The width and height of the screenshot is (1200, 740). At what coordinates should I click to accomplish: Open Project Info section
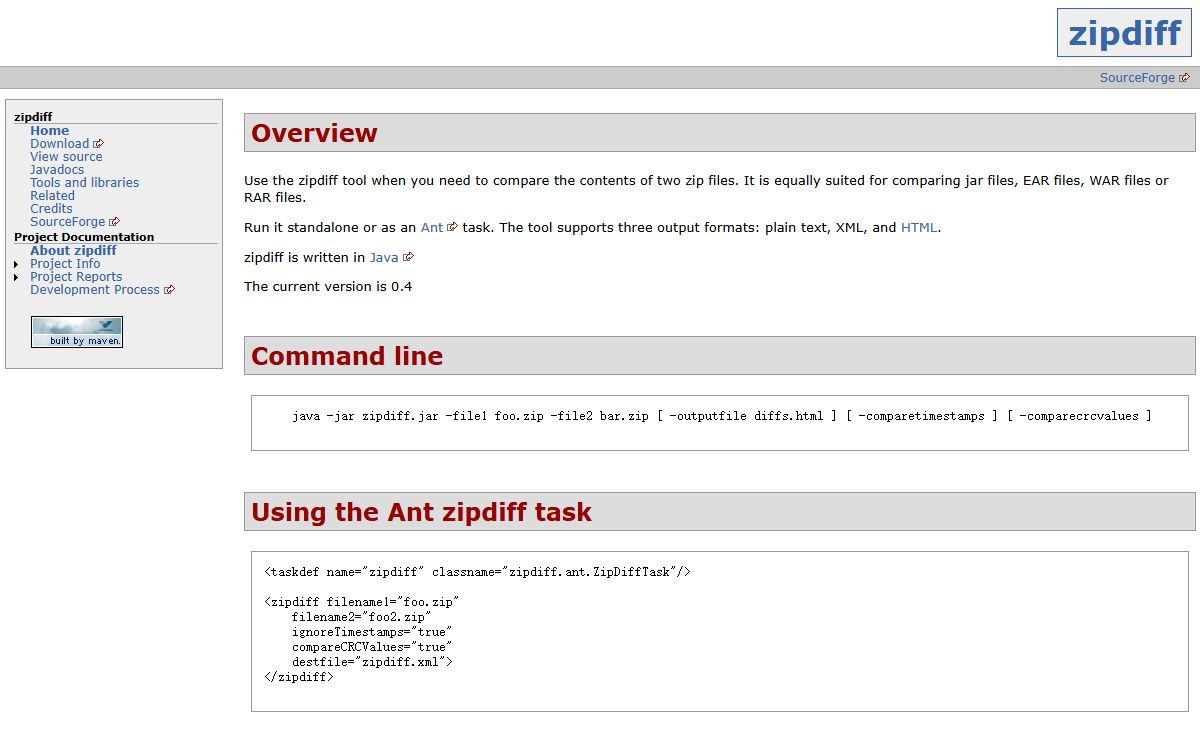[x=65, y=264]
